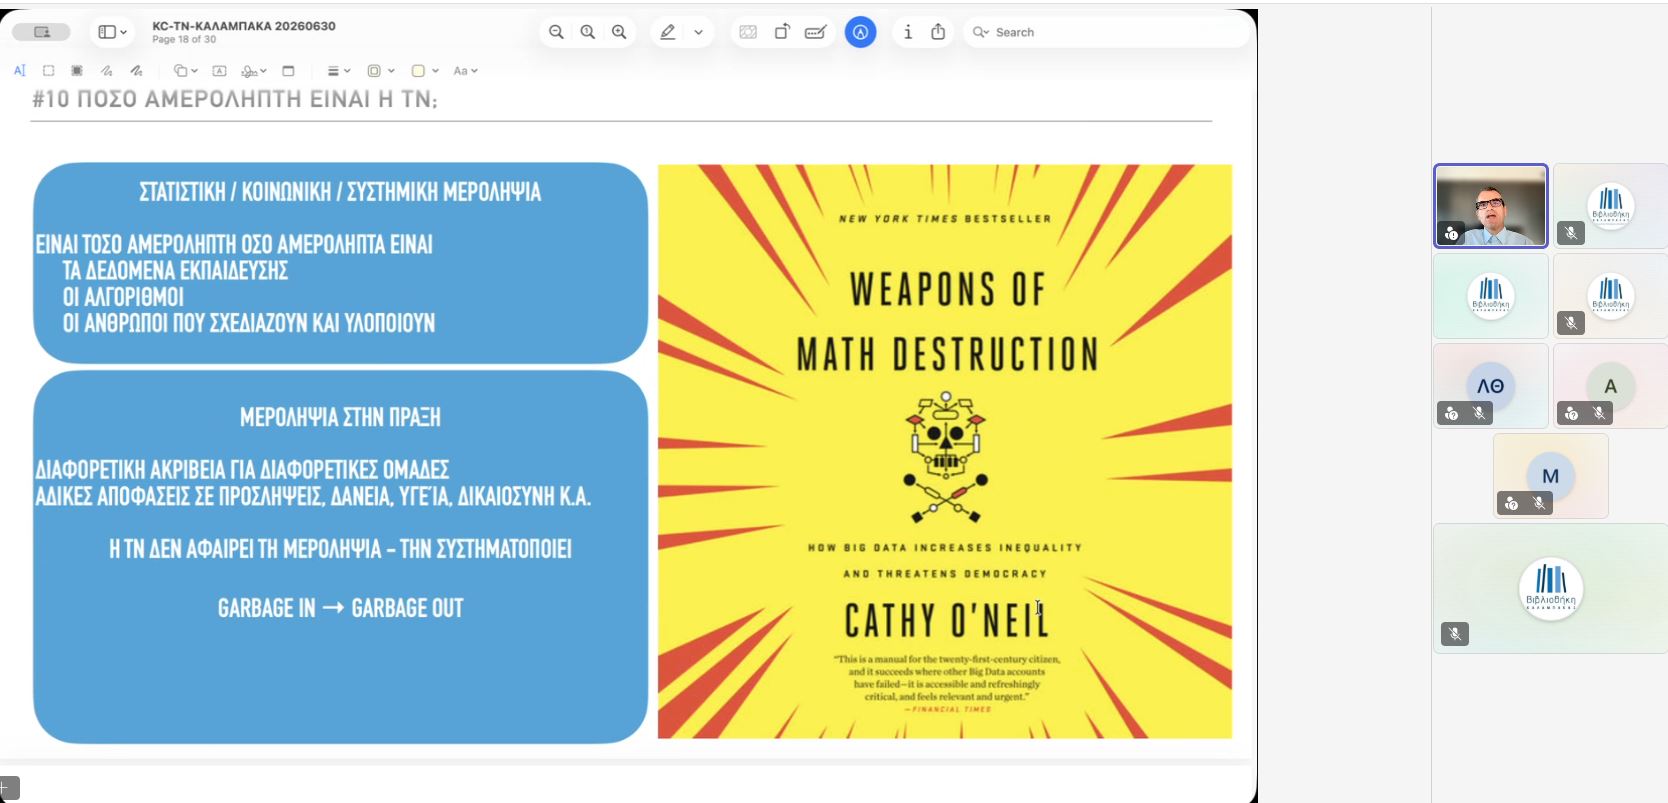Image resolution: width=1668 pixels, height=803 pixels.
Task: Open the search options magnifier dropdown
Action: (980, 32)
